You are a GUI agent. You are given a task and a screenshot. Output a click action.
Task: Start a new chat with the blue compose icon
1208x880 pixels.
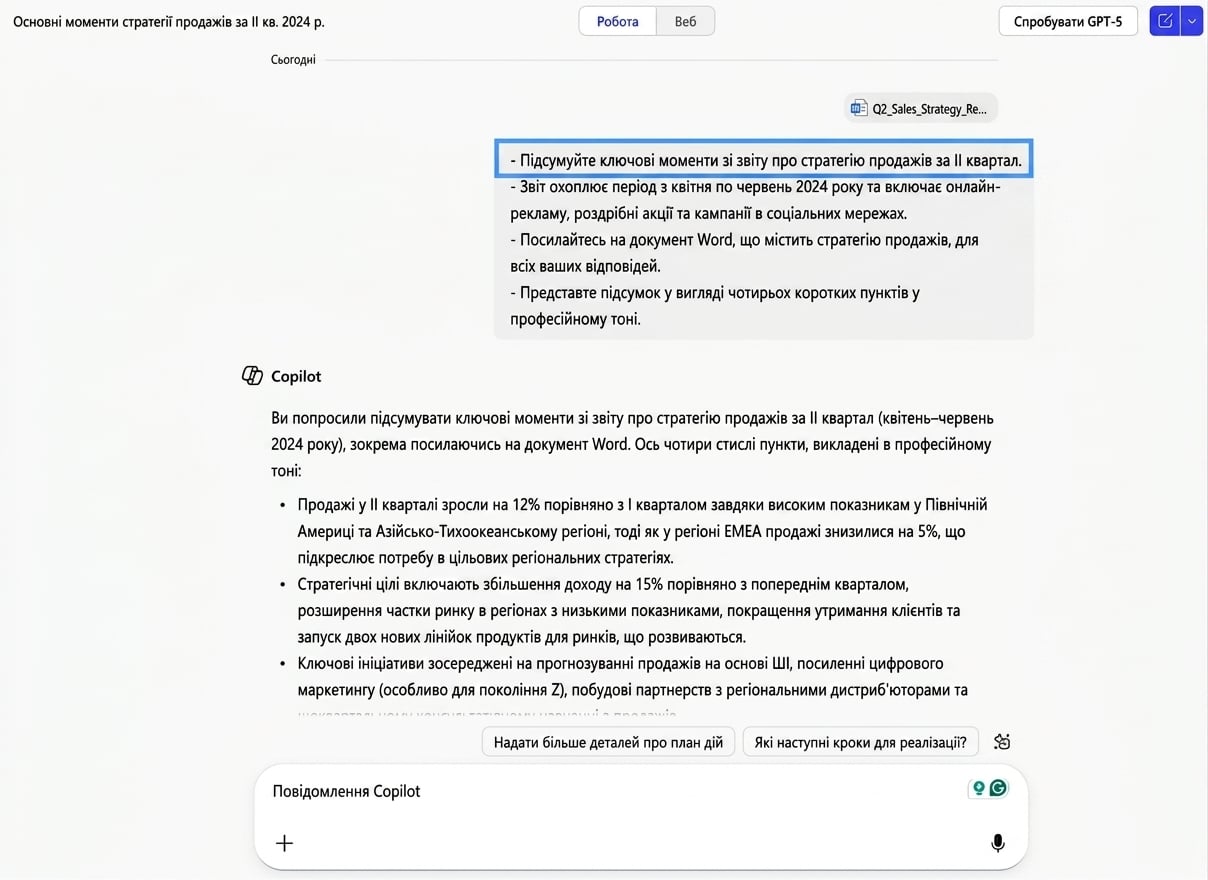click(x=1165, y=21)
